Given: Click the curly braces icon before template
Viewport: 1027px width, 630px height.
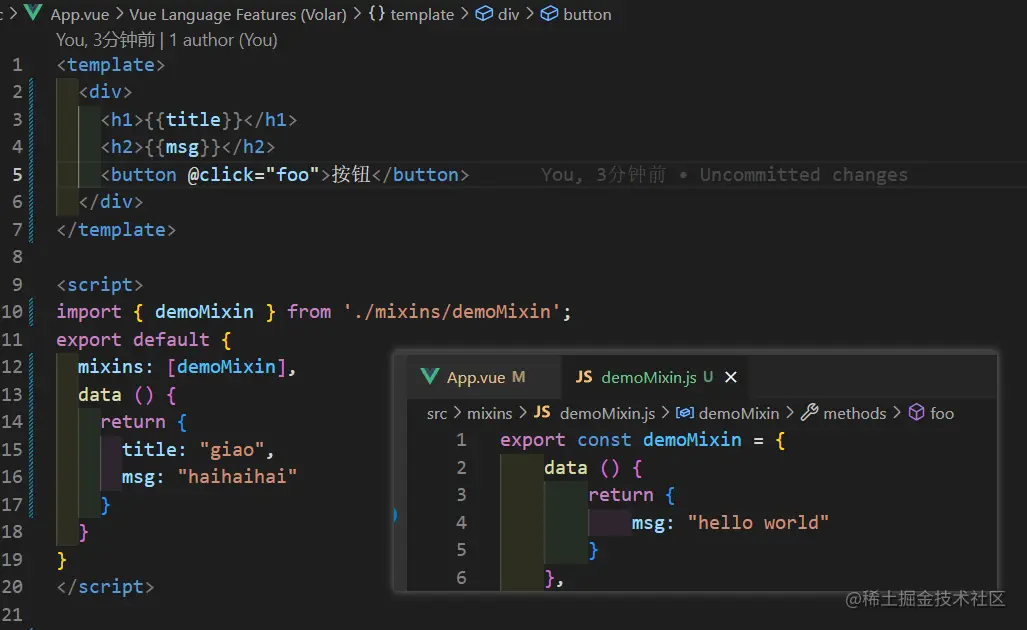Looking at the screenshot, I should point(377,13).
